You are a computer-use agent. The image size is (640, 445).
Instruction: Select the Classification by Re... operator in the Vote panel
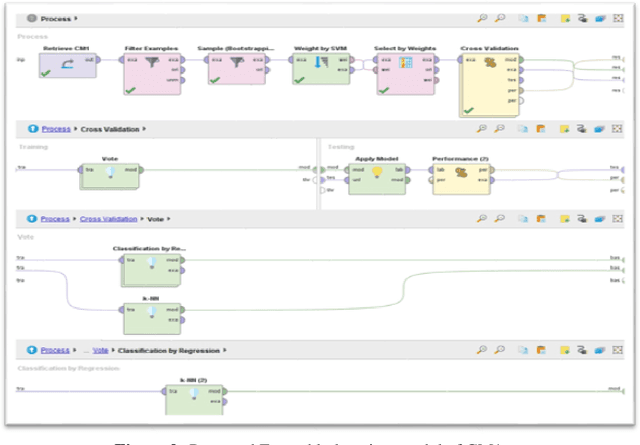[x=152, y=270]
